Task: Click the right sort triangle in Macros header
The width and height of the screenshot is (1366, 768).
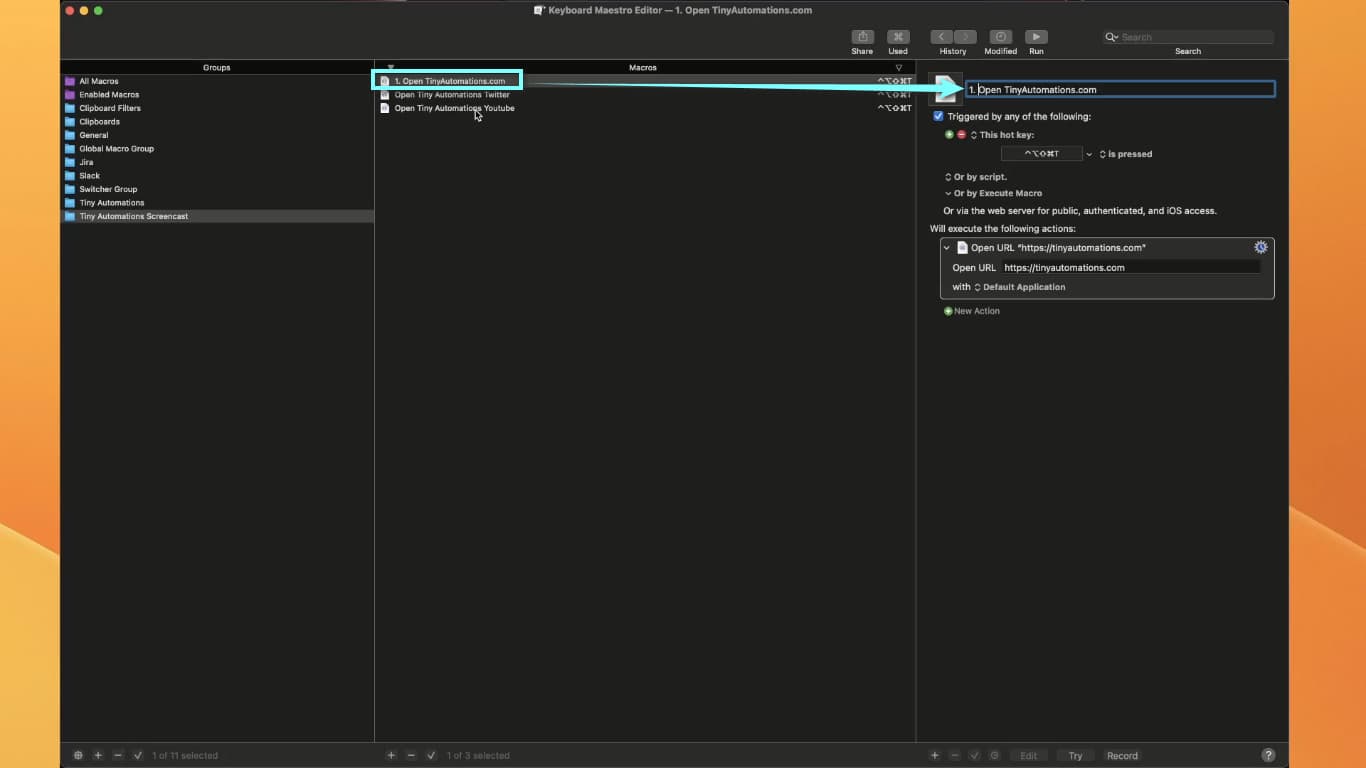Action: pos(899,68)
